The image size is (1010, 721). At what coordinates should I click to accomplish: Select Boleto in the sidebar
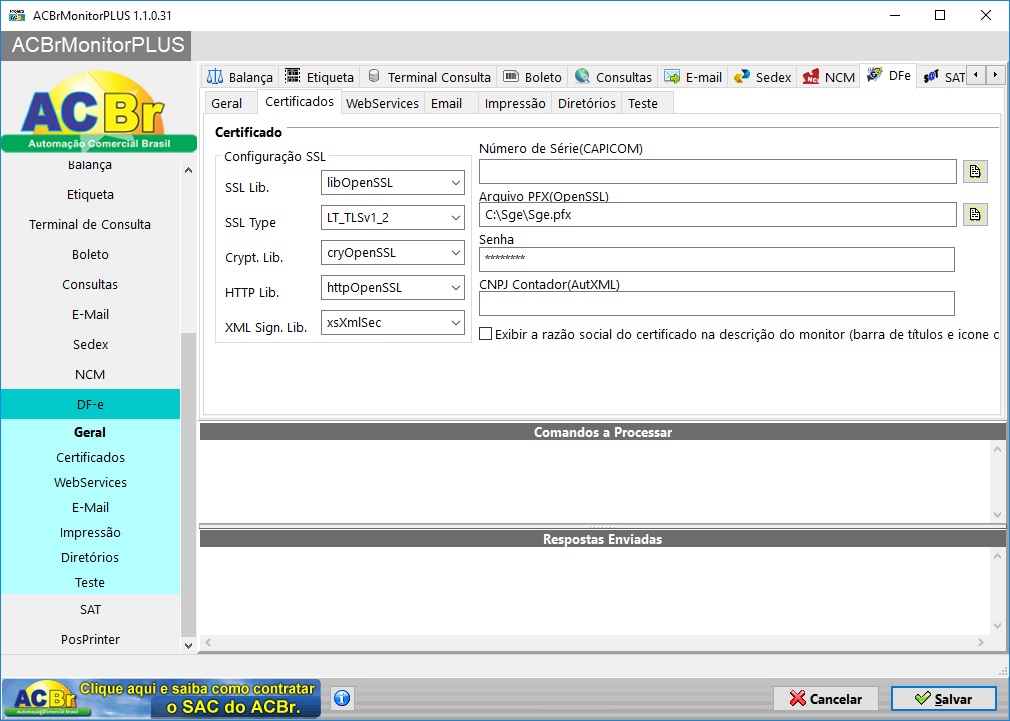coord(90,255)
